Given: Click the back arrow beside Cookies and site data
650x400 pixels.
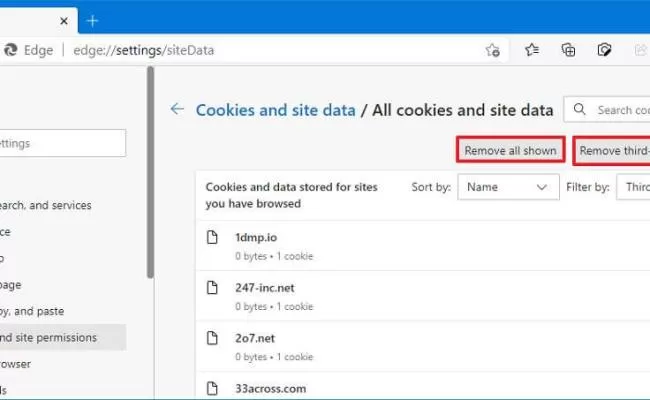Looking at the screenshot, I should click(177, 109).
